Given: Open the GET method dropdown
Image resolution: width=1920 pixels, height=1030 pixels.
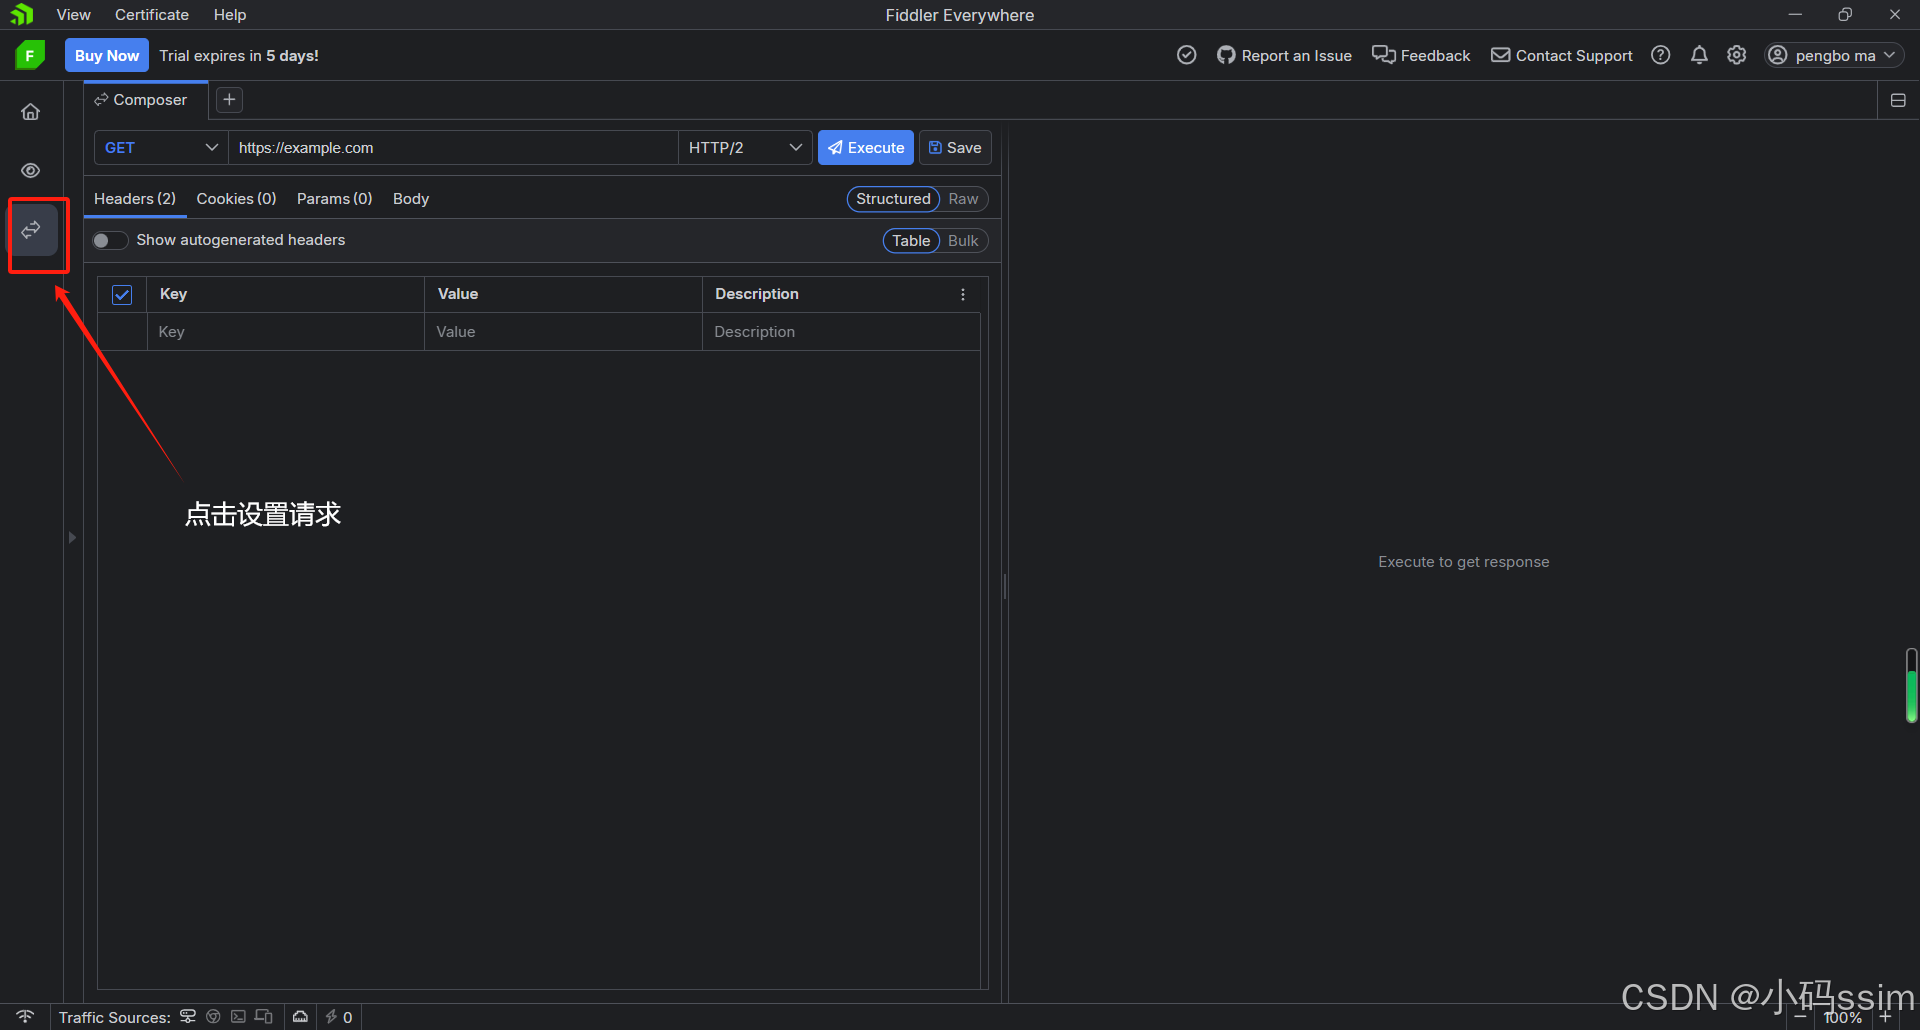Looking at the screenshot, I should [161, 148].
